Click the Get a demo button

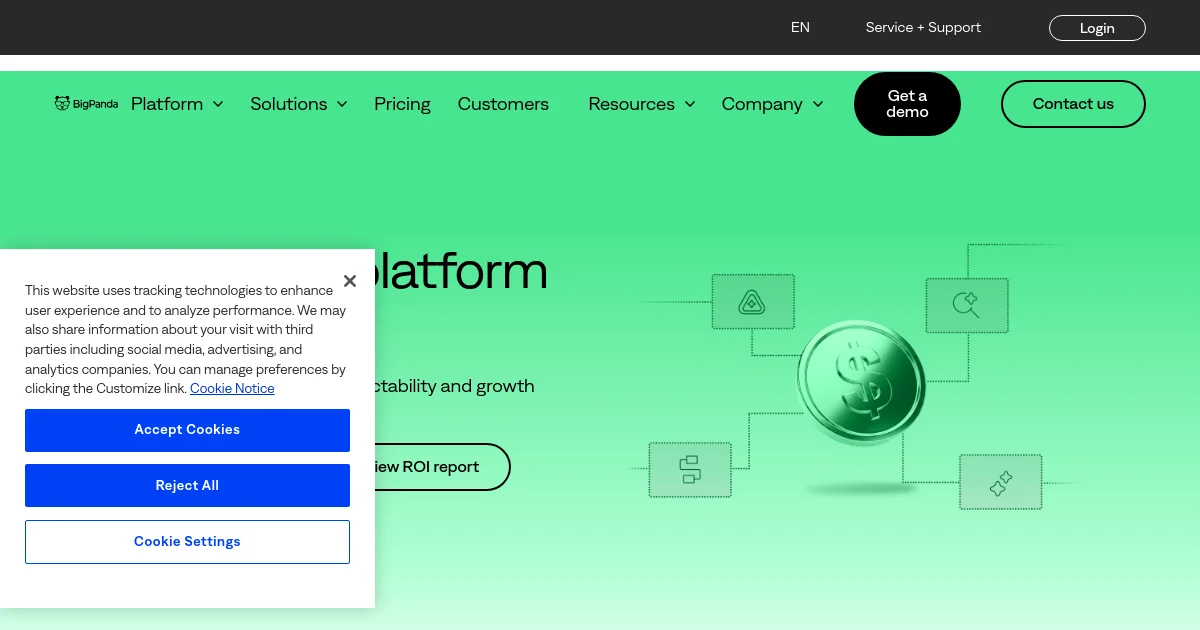click(x=907, y=104)
